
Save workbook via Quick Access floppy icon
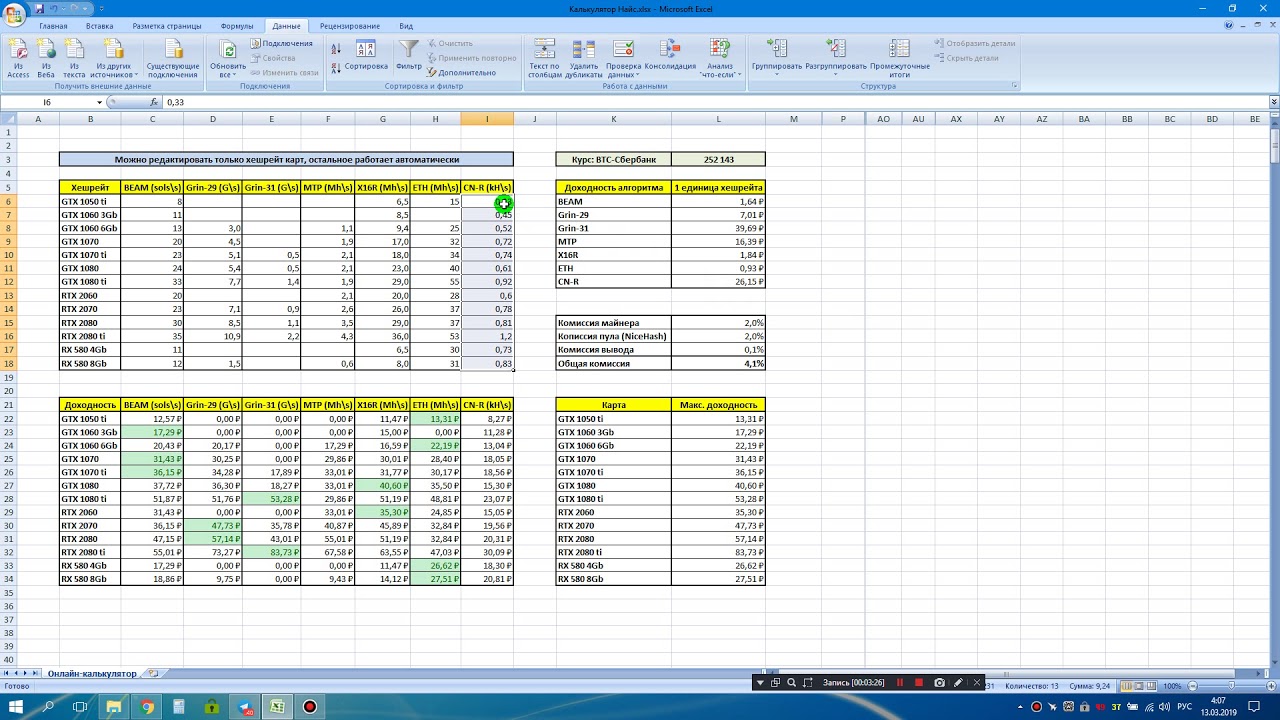(38, 8)
